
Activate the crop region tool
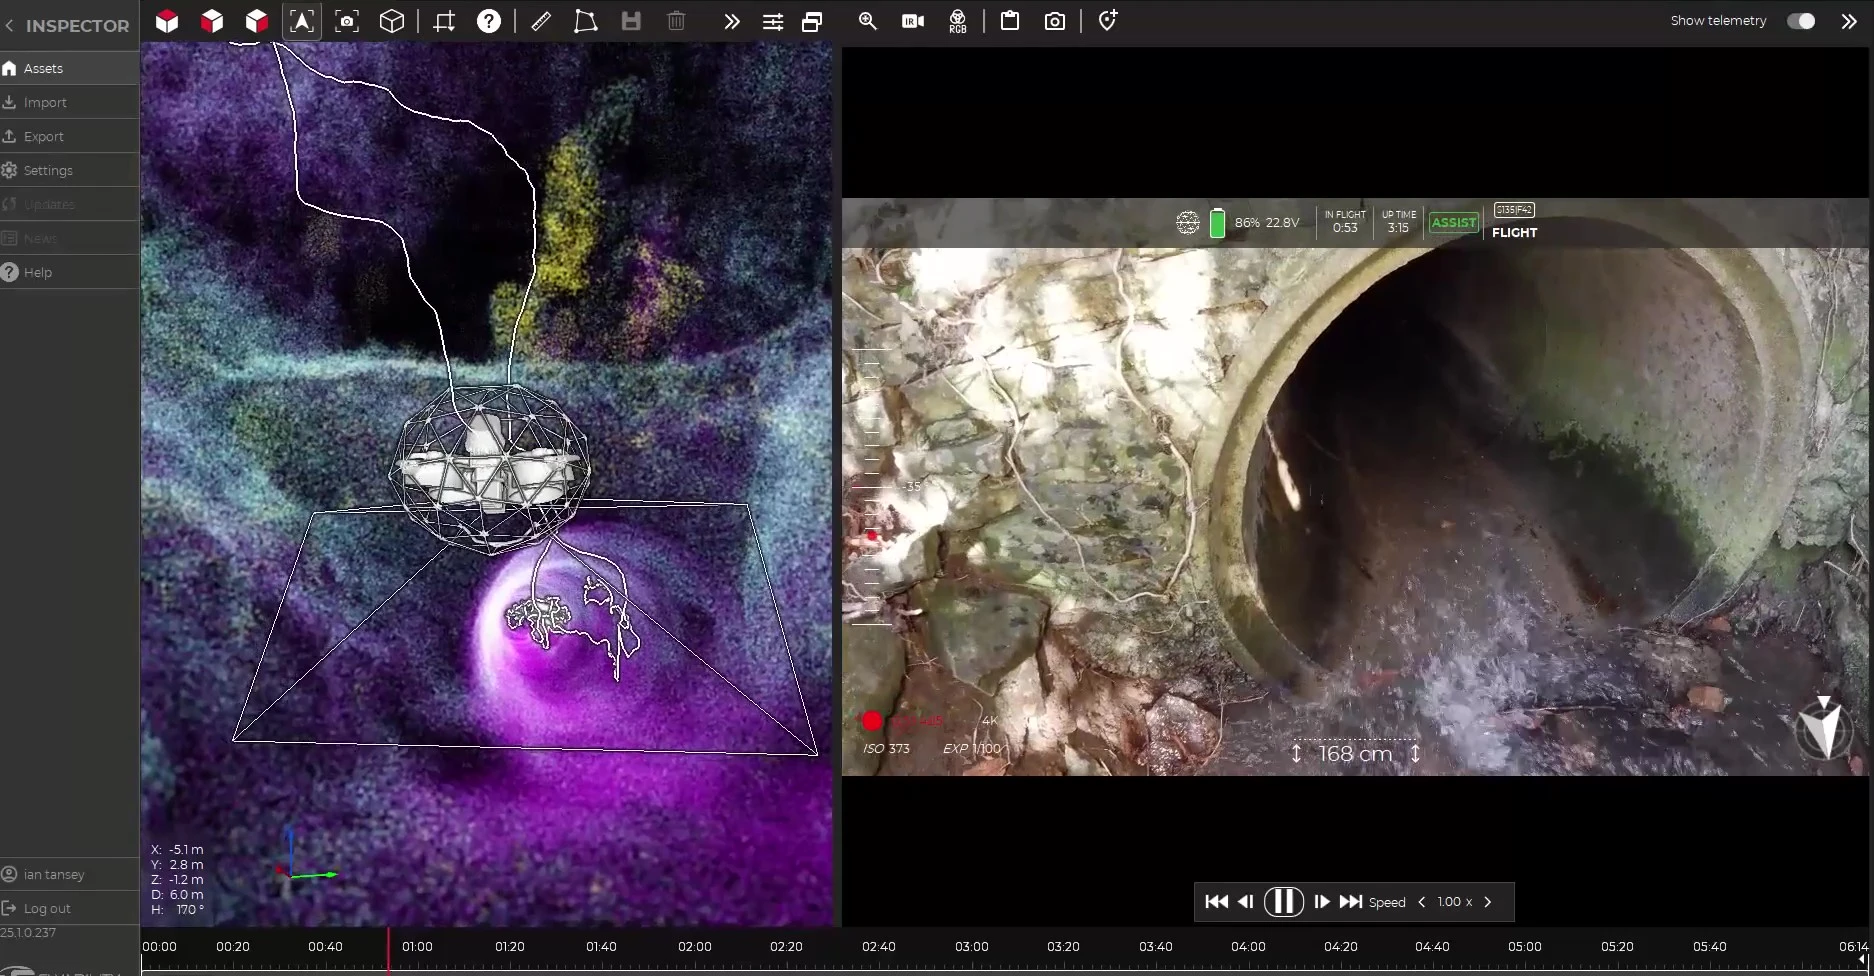pyautogui.click(x=444, y=21)
